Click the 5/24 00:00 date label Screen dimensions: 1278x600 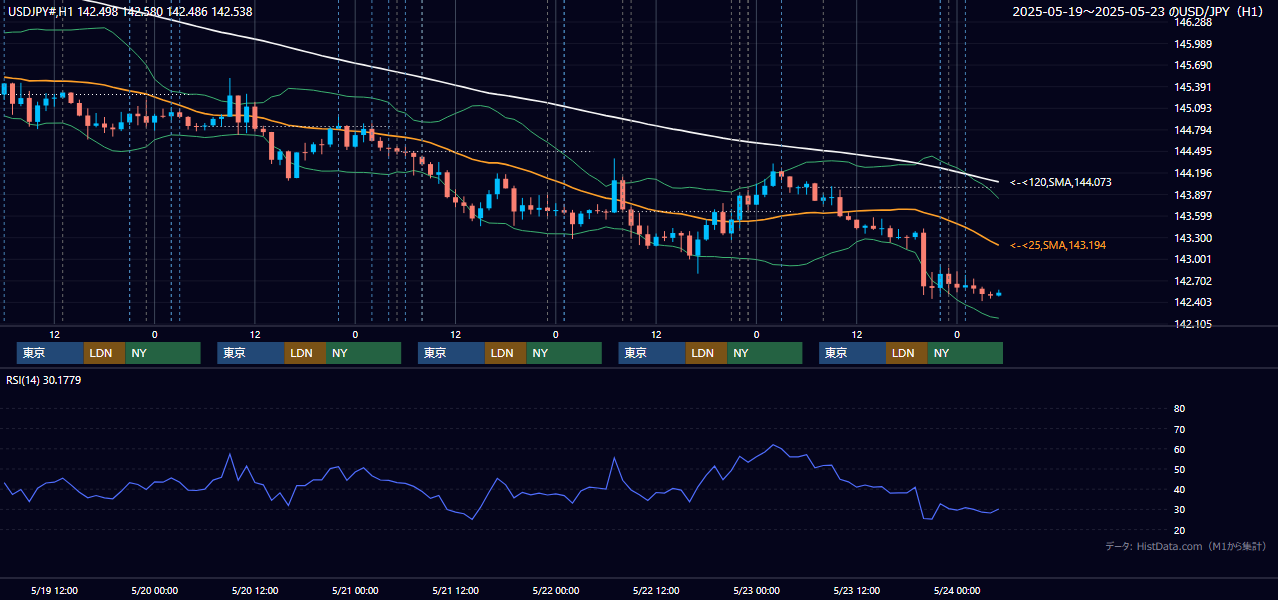pyautogui.click(x=956, y=590)
